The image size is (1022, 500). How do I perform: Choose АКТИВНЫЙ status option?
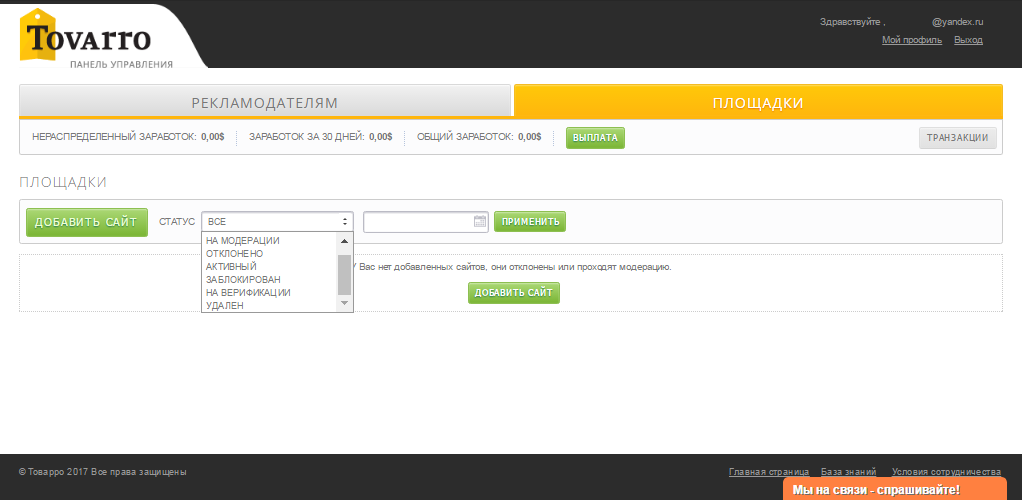pos(231,267)
